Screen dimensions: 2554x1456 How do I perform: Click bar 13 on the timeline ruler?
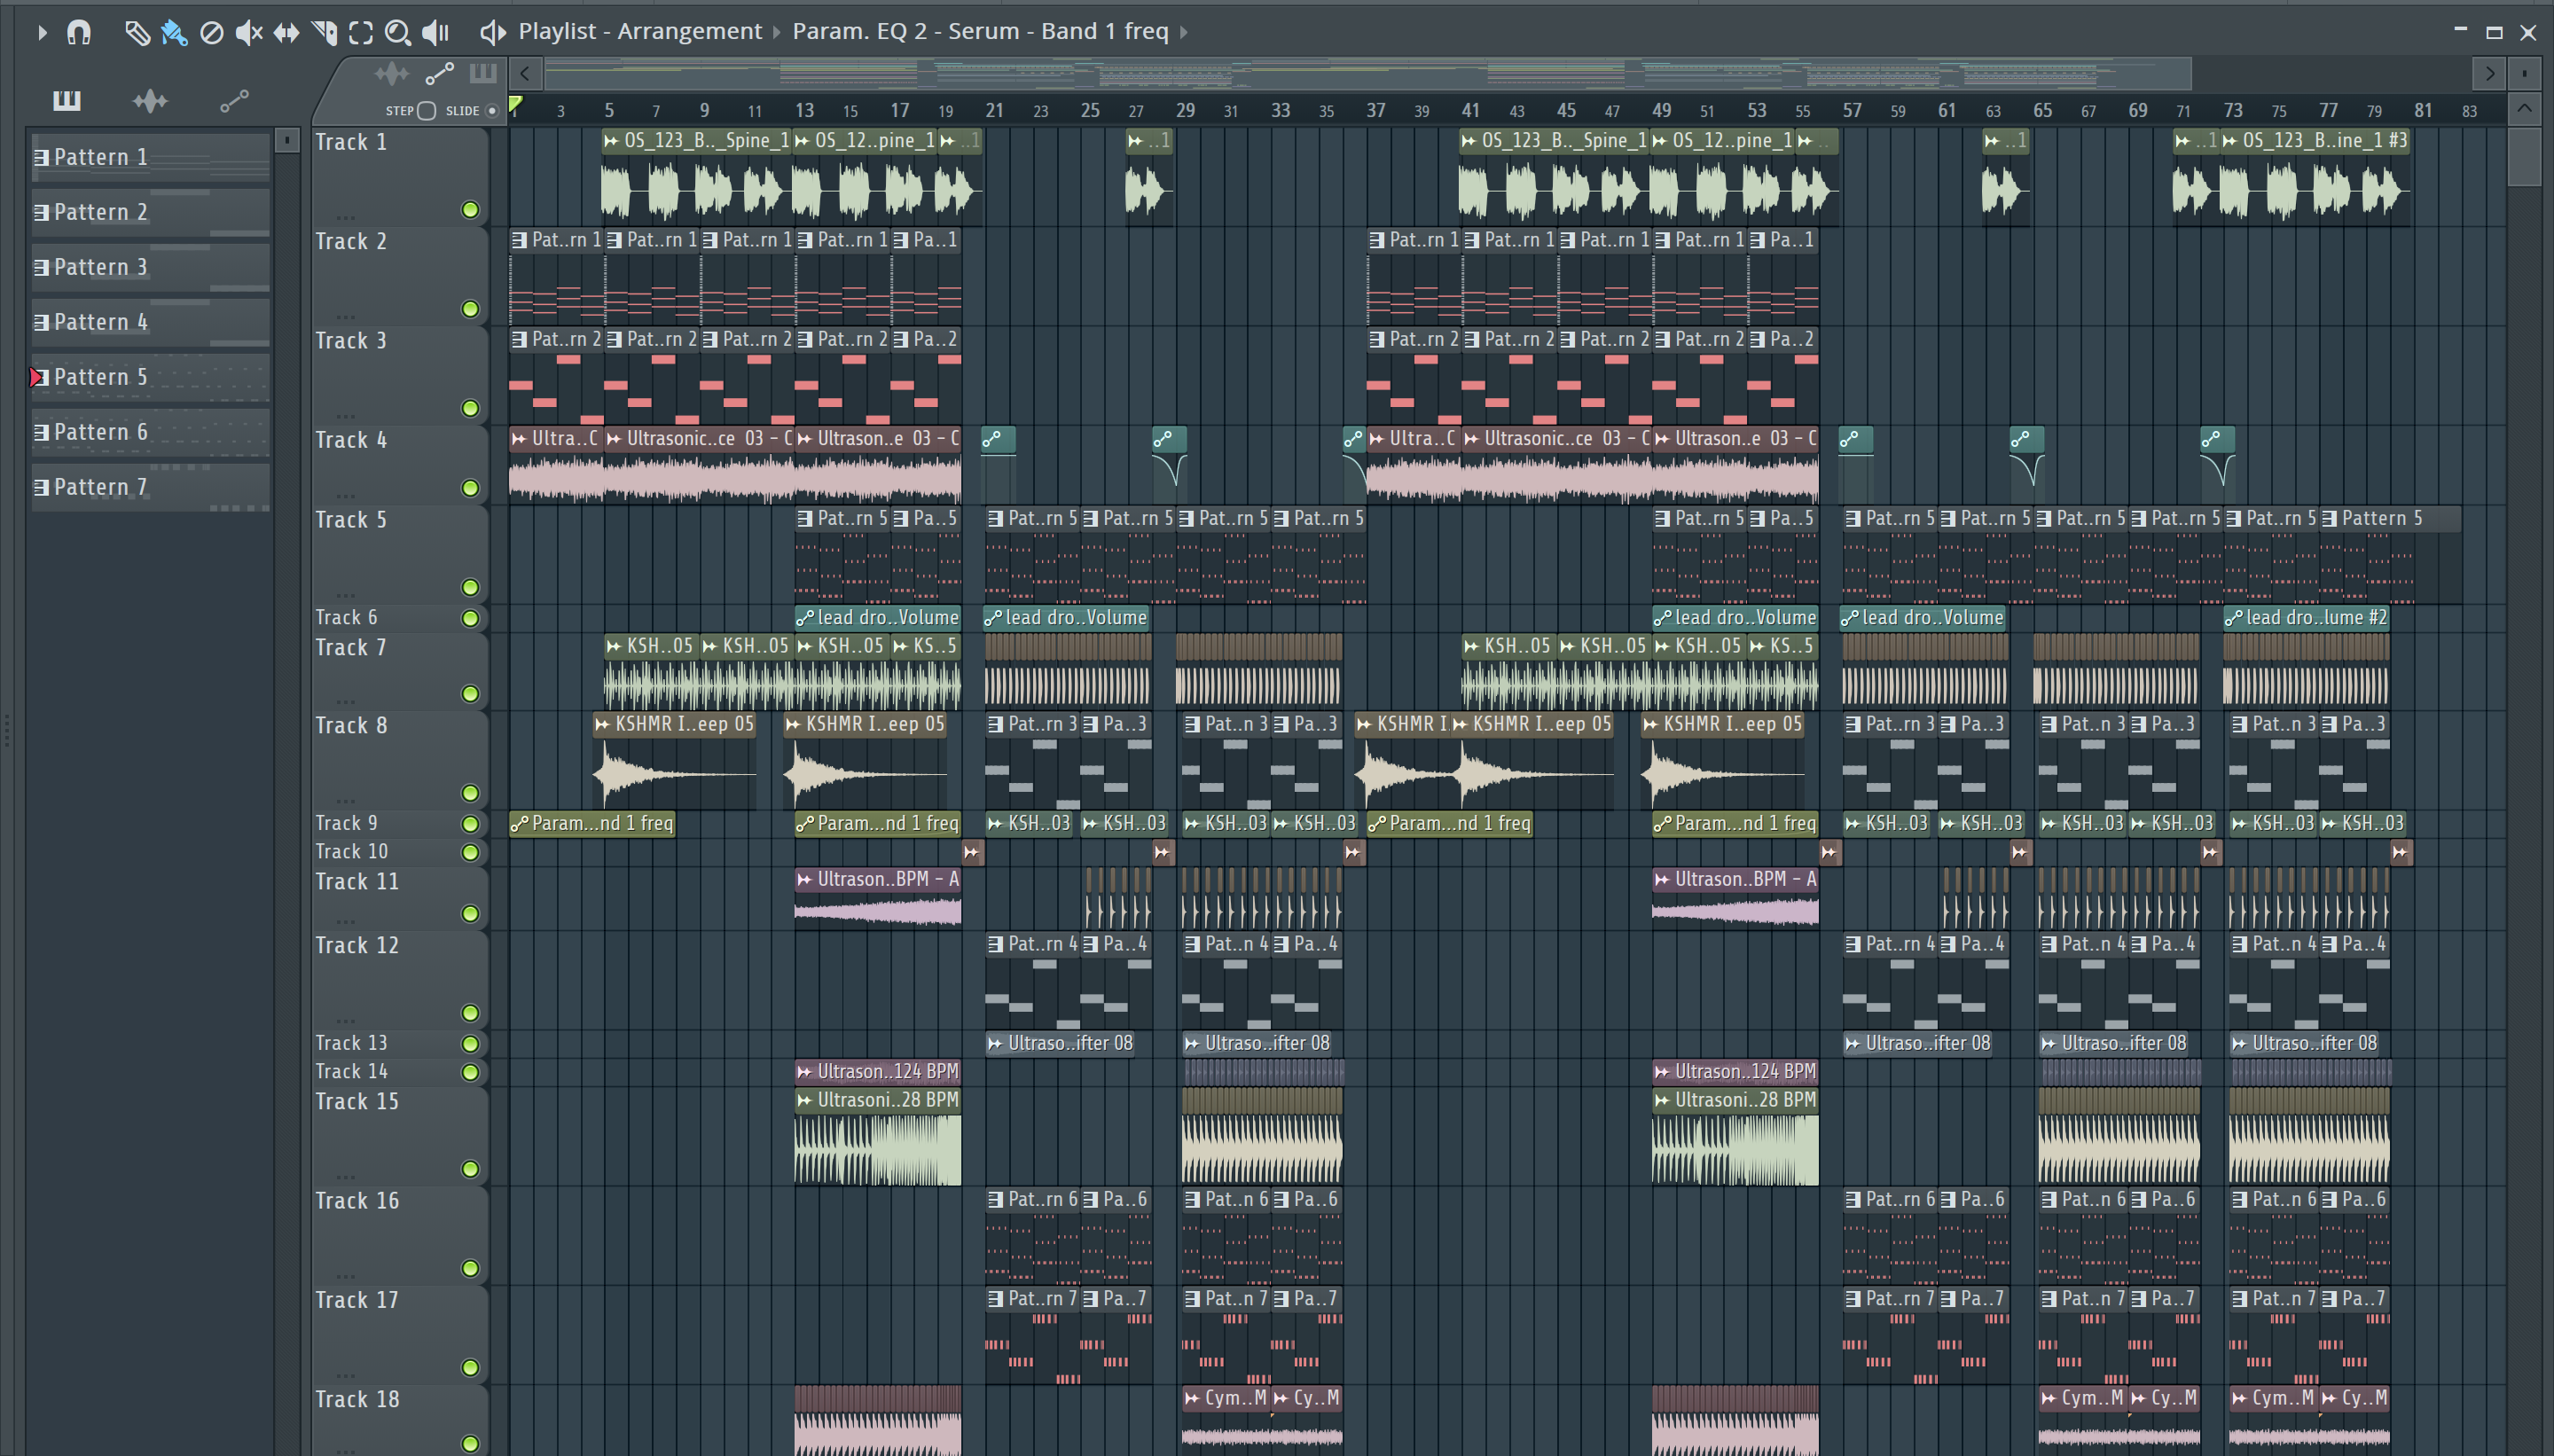click(804, 110)
